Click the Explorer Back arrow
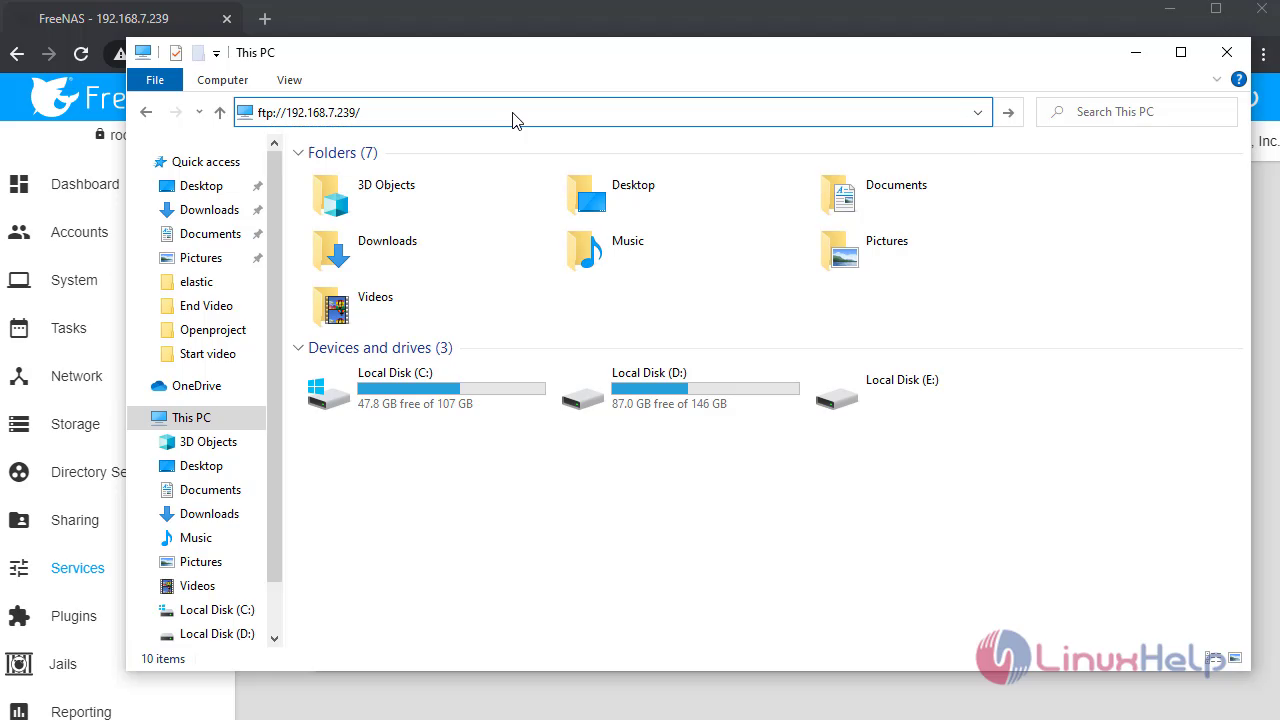1280x720 pixels. tap(146, 112)
